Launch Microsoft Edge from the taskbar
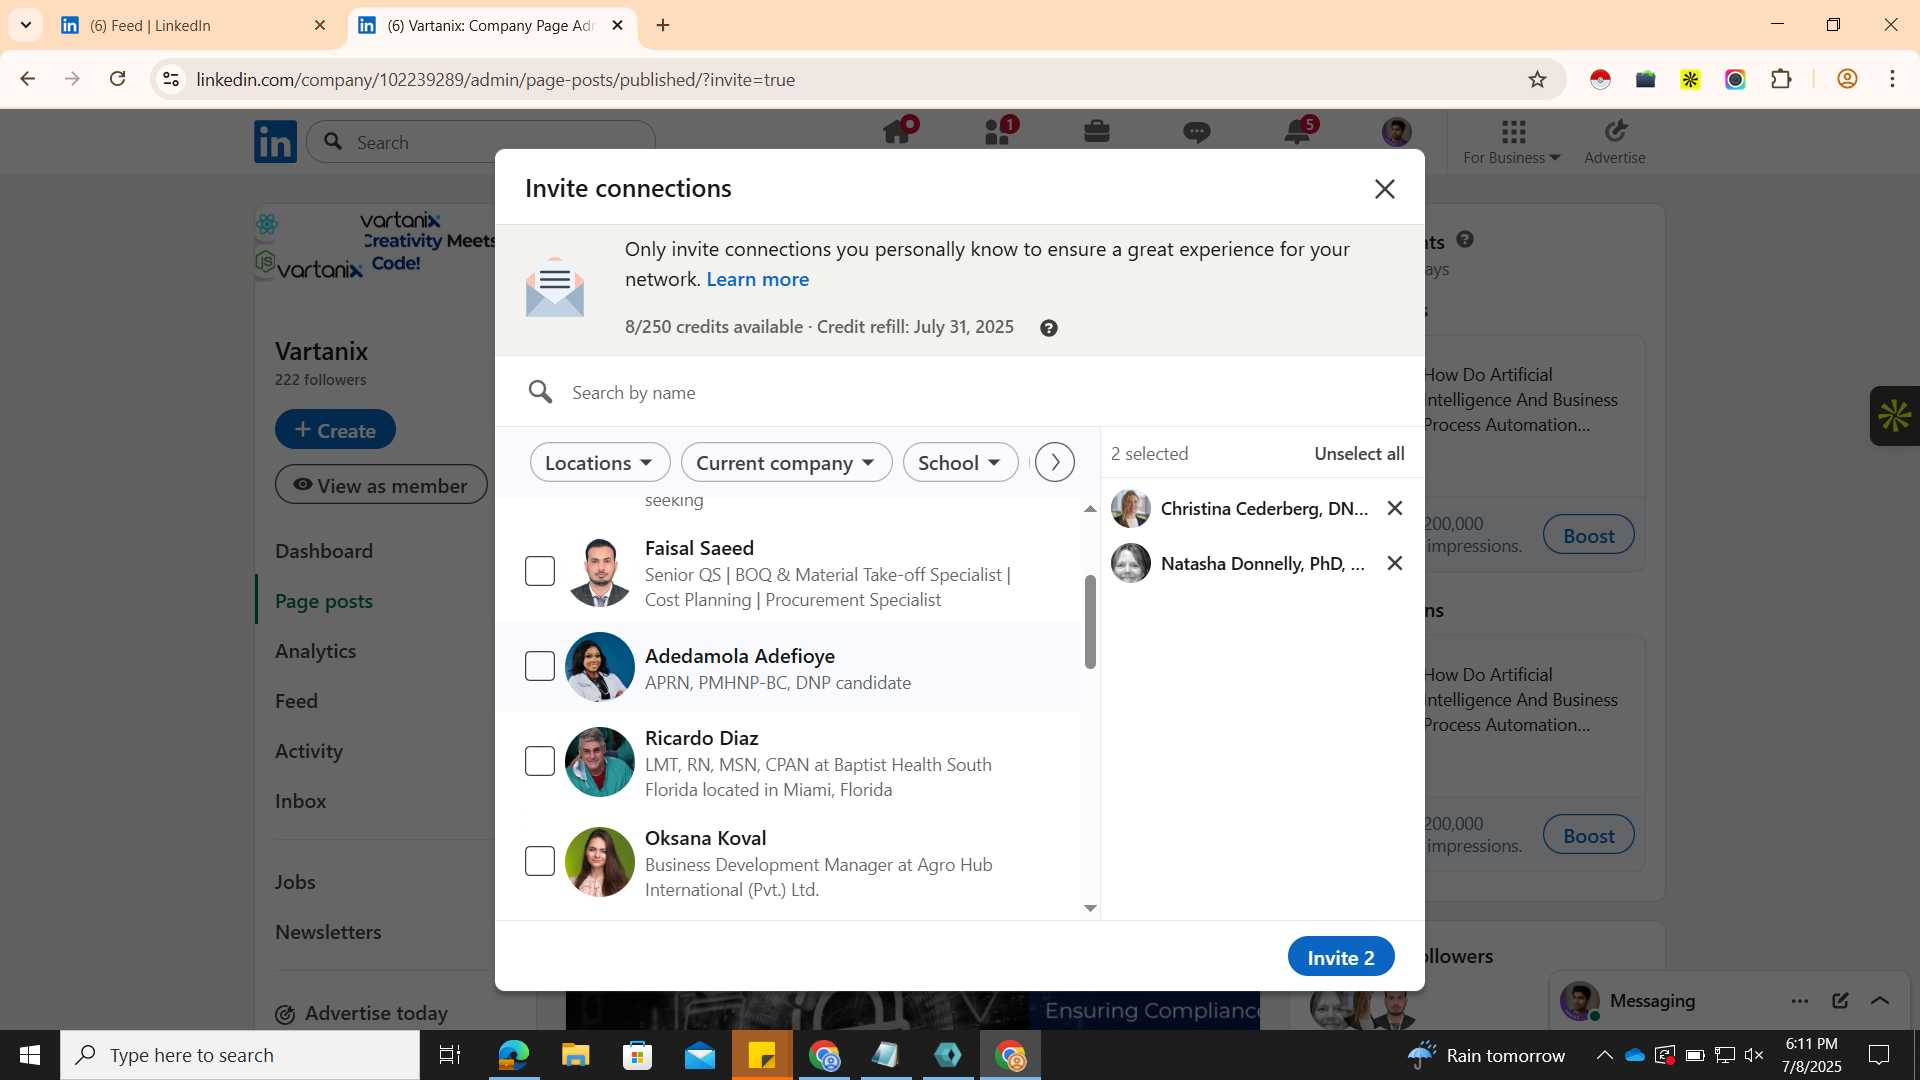Image resolution: width=1920 pixels, height=1080 pixels. point(514,1055)
